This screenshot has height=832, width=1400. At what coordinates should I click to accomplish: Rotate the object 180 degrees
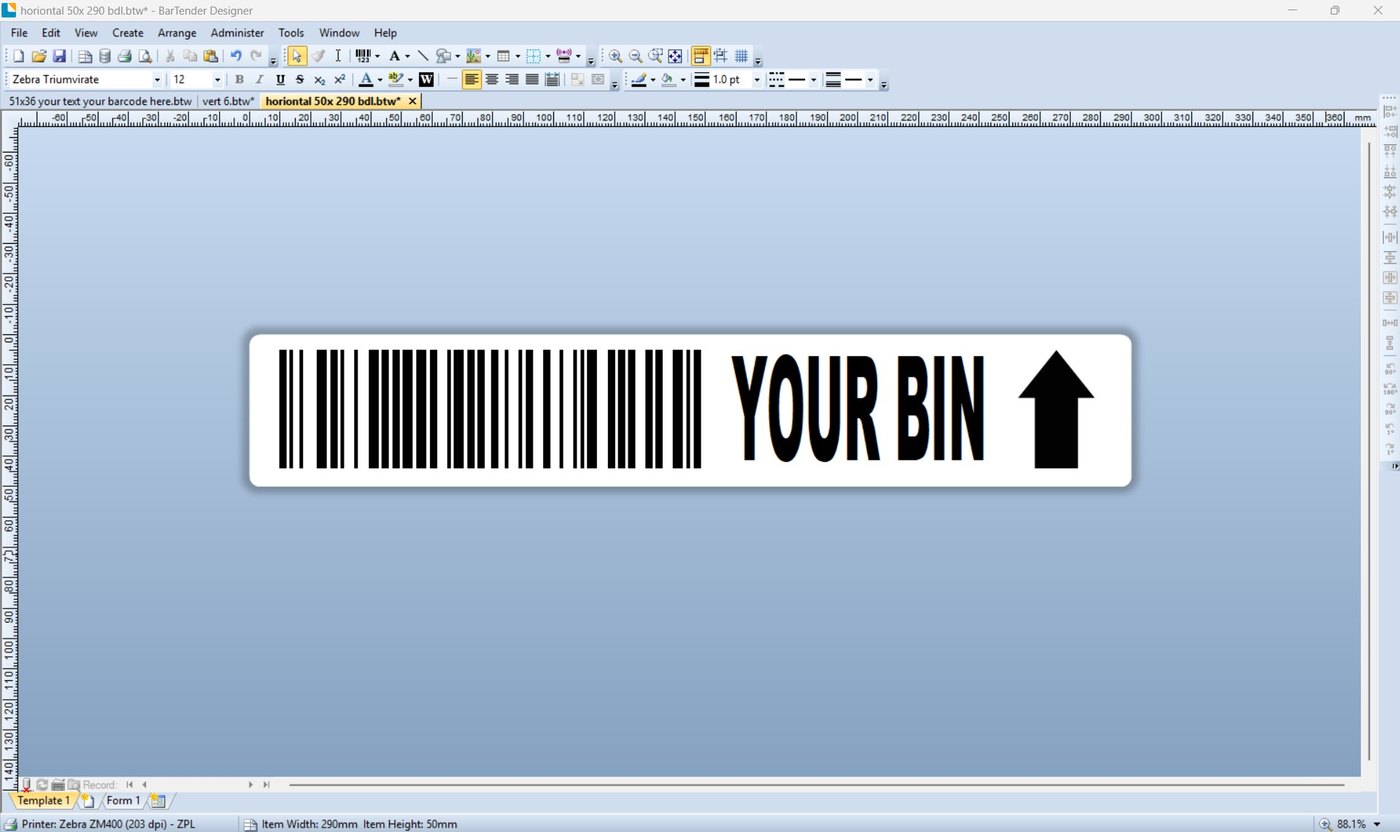click(1390, 388)
